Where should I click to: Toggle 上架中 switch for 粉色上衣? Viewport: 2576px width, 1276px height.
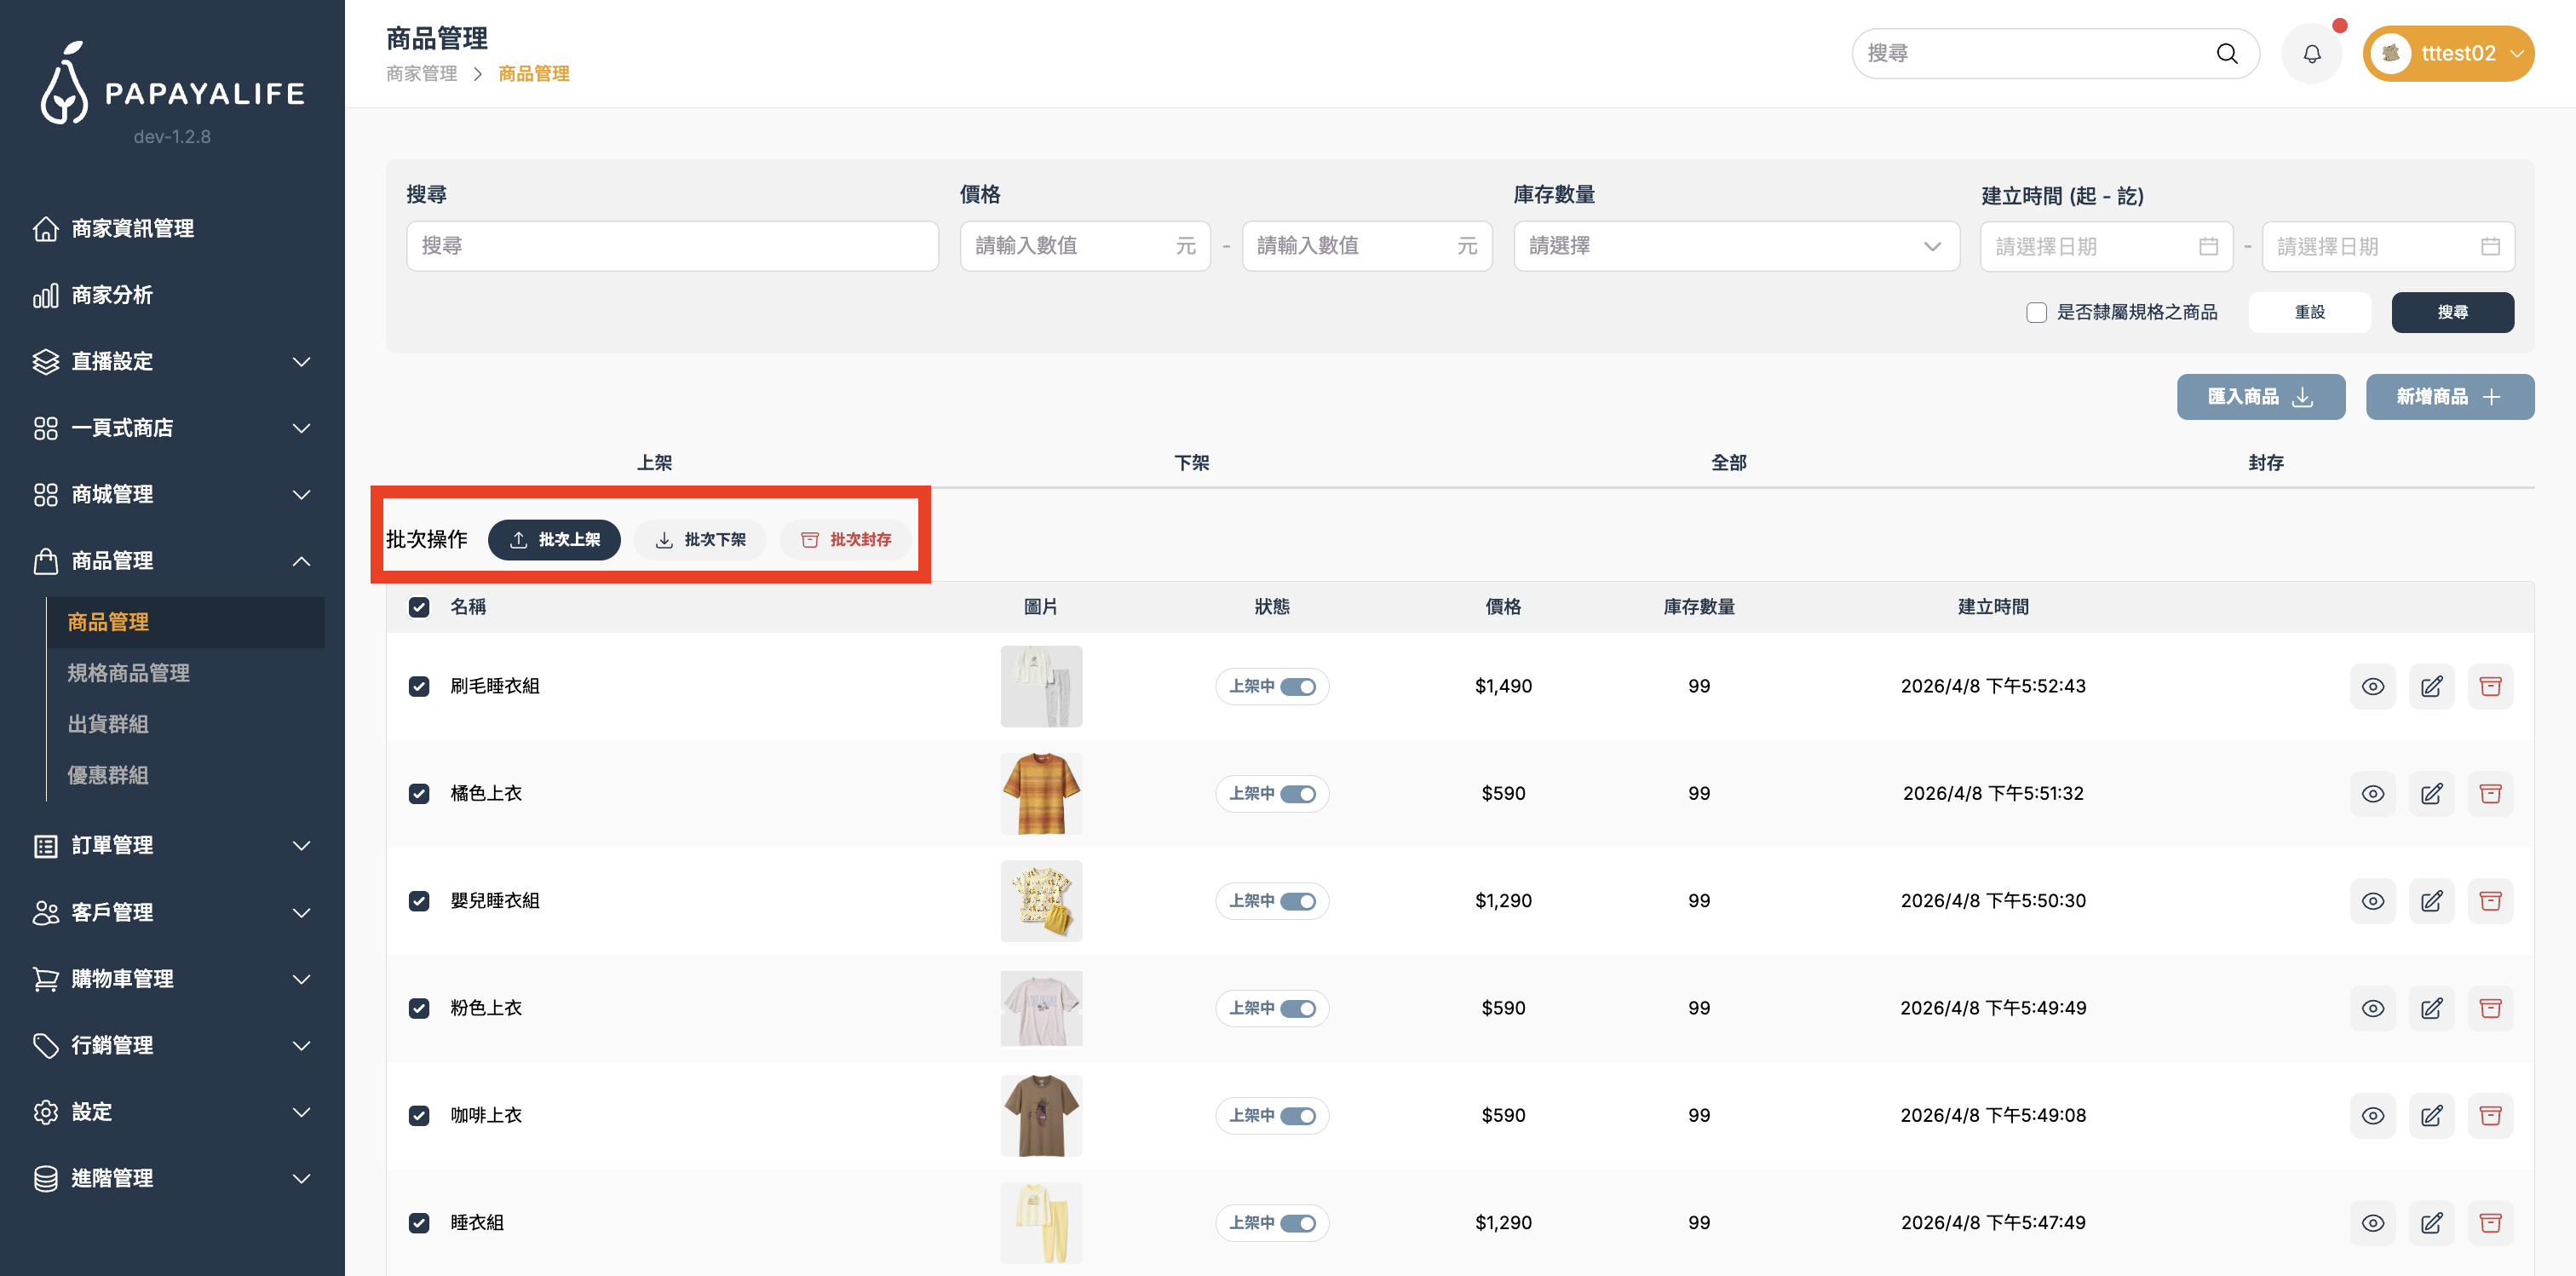pyautogui.click(x=1297, y=1008)
